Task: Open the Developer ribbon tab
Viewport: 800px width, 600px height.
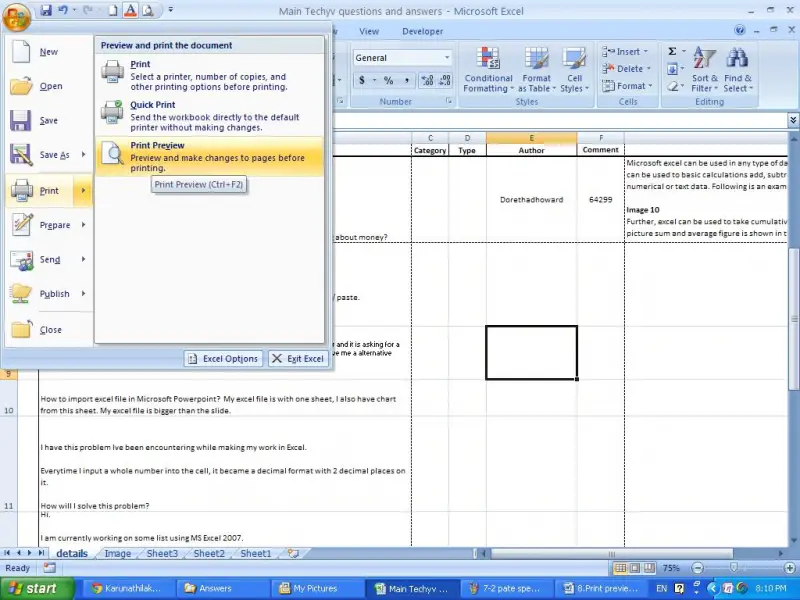Action: pos(422,31)
